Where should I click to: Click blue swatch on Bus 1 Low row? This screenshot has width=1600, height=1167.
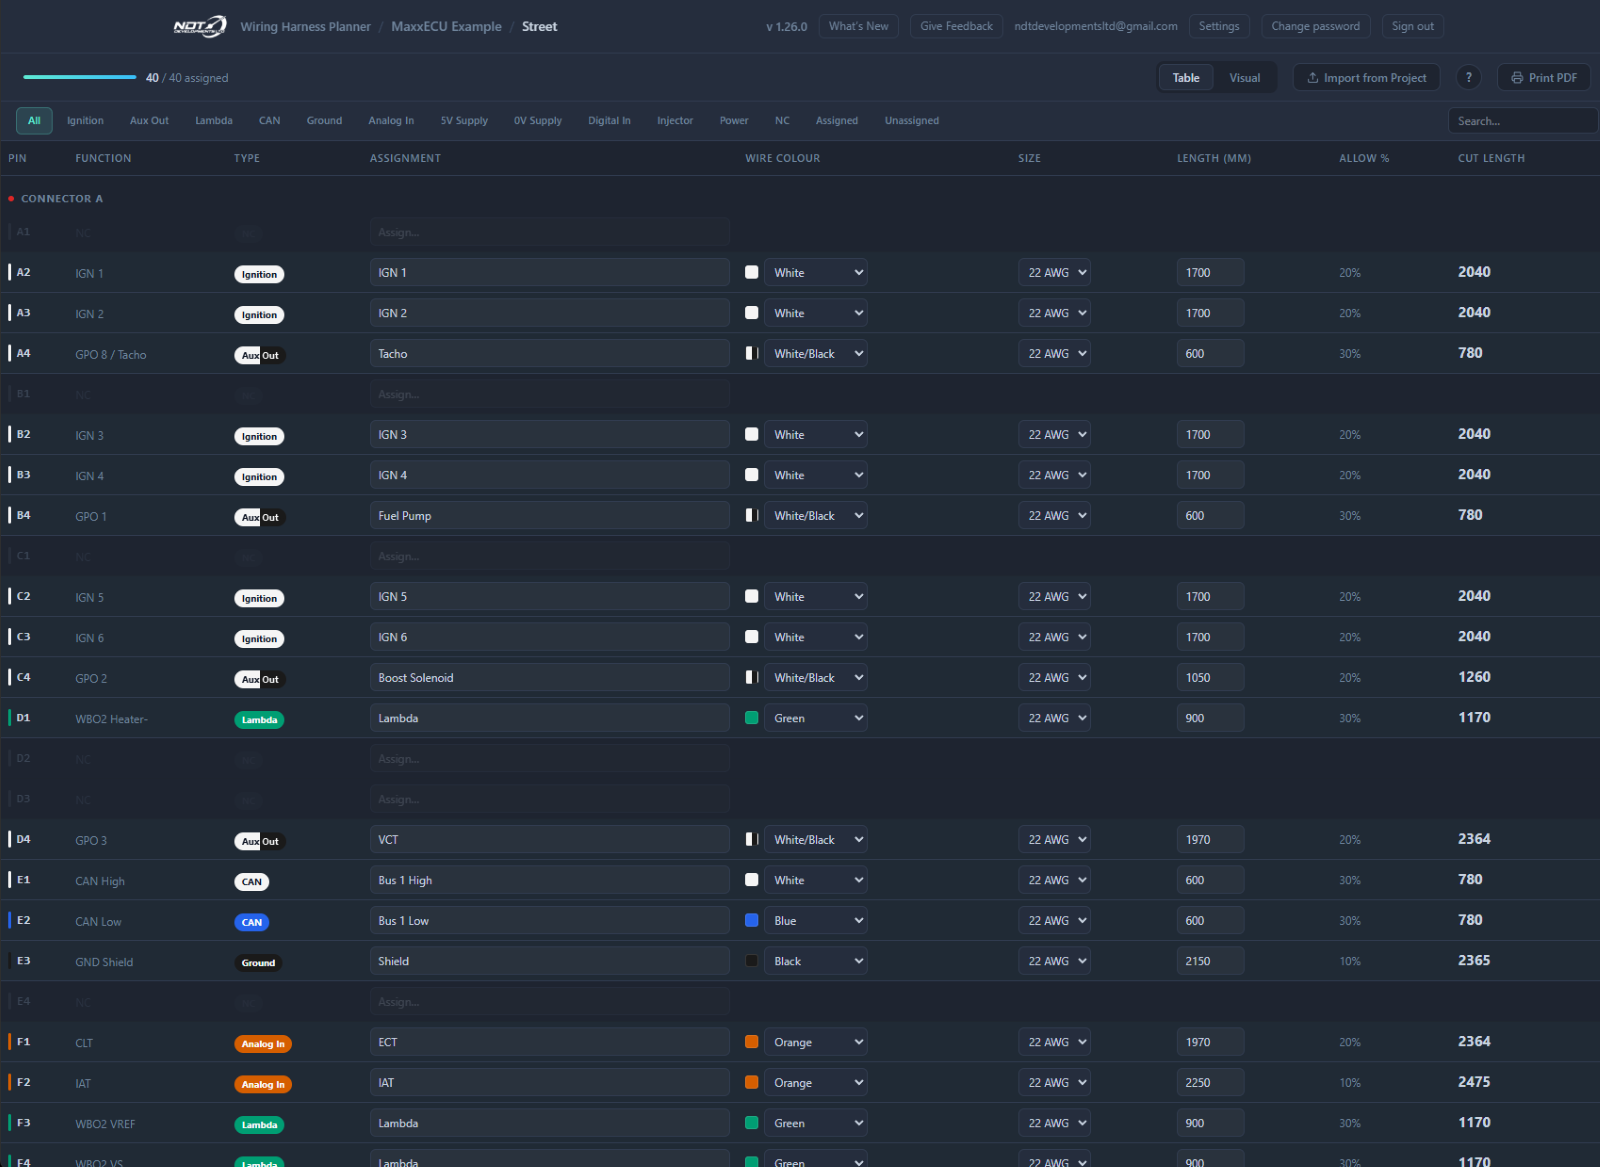click(752, 920)
